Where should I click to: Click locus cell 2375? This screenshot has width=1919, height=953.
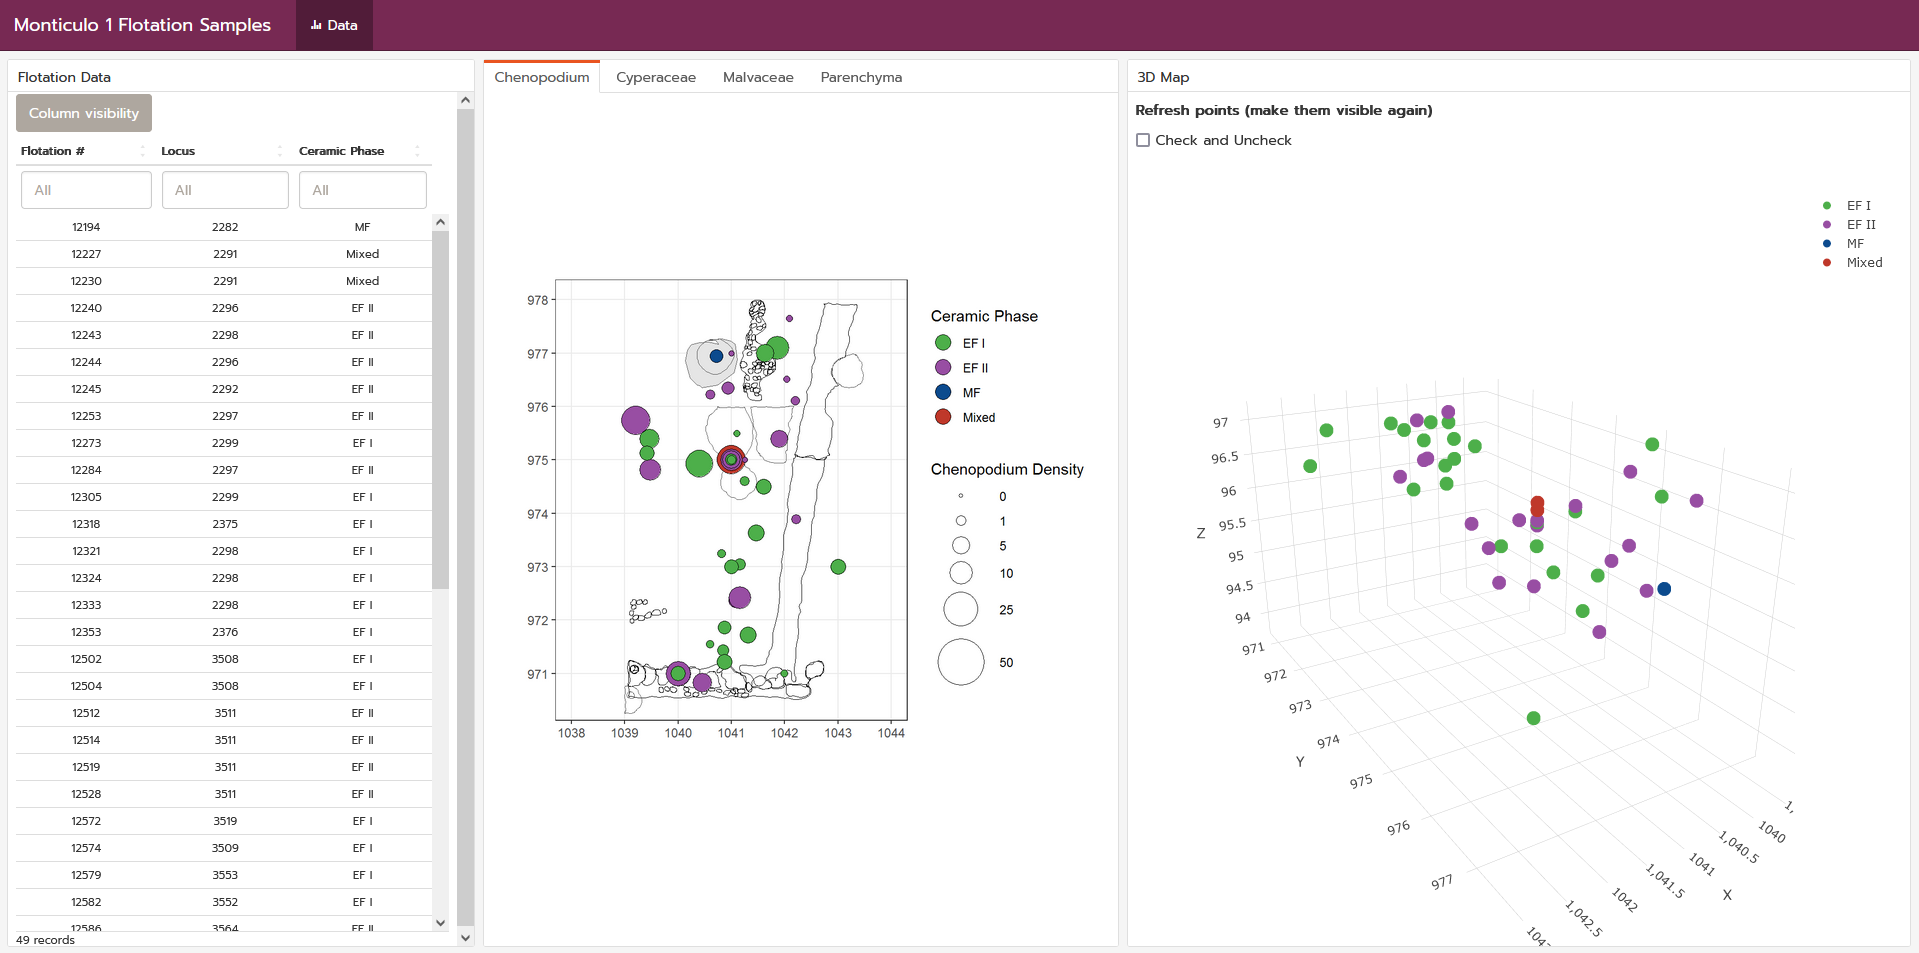(225, 524)
